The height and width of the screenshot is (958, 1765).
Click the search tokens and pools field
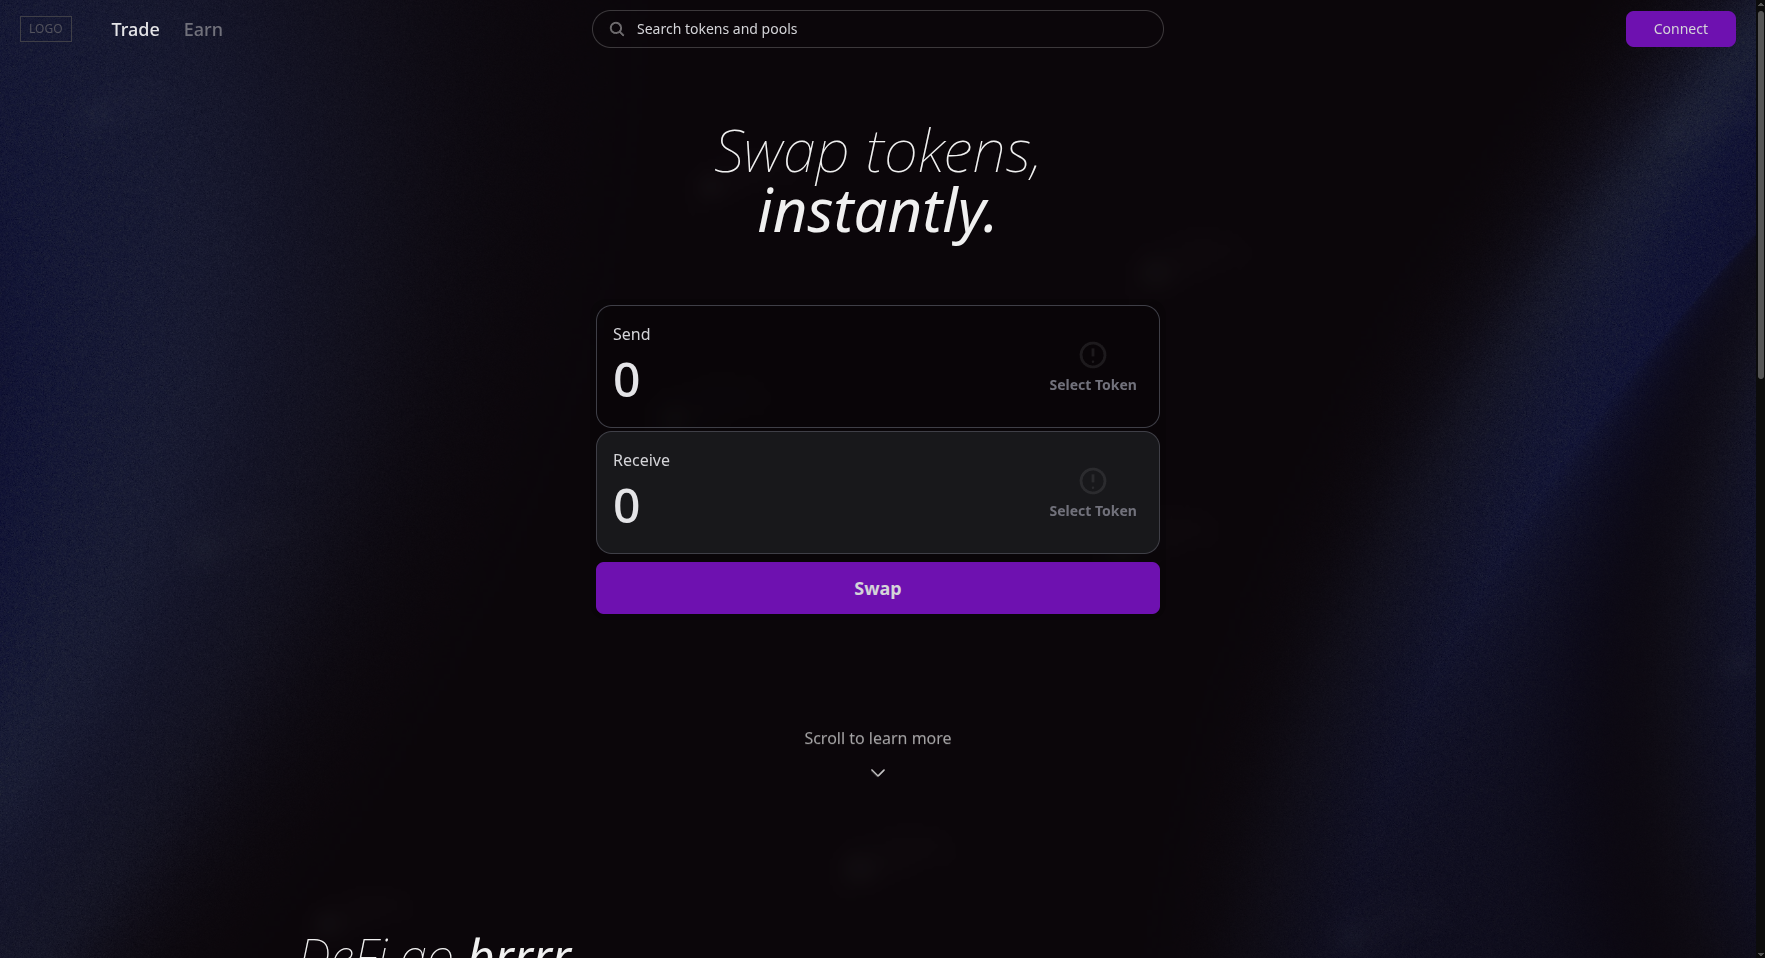(x=878, y=29)
